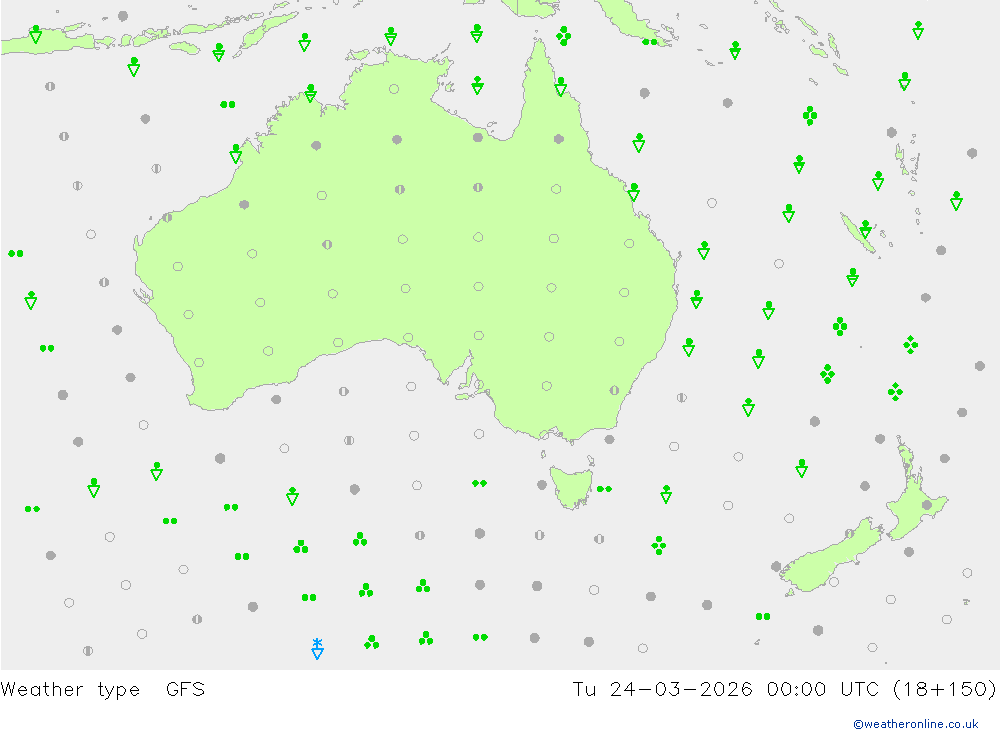Screen dimensions: 1000x733
Task: Click the blue snow shower symbol
Action: point(317,649)
